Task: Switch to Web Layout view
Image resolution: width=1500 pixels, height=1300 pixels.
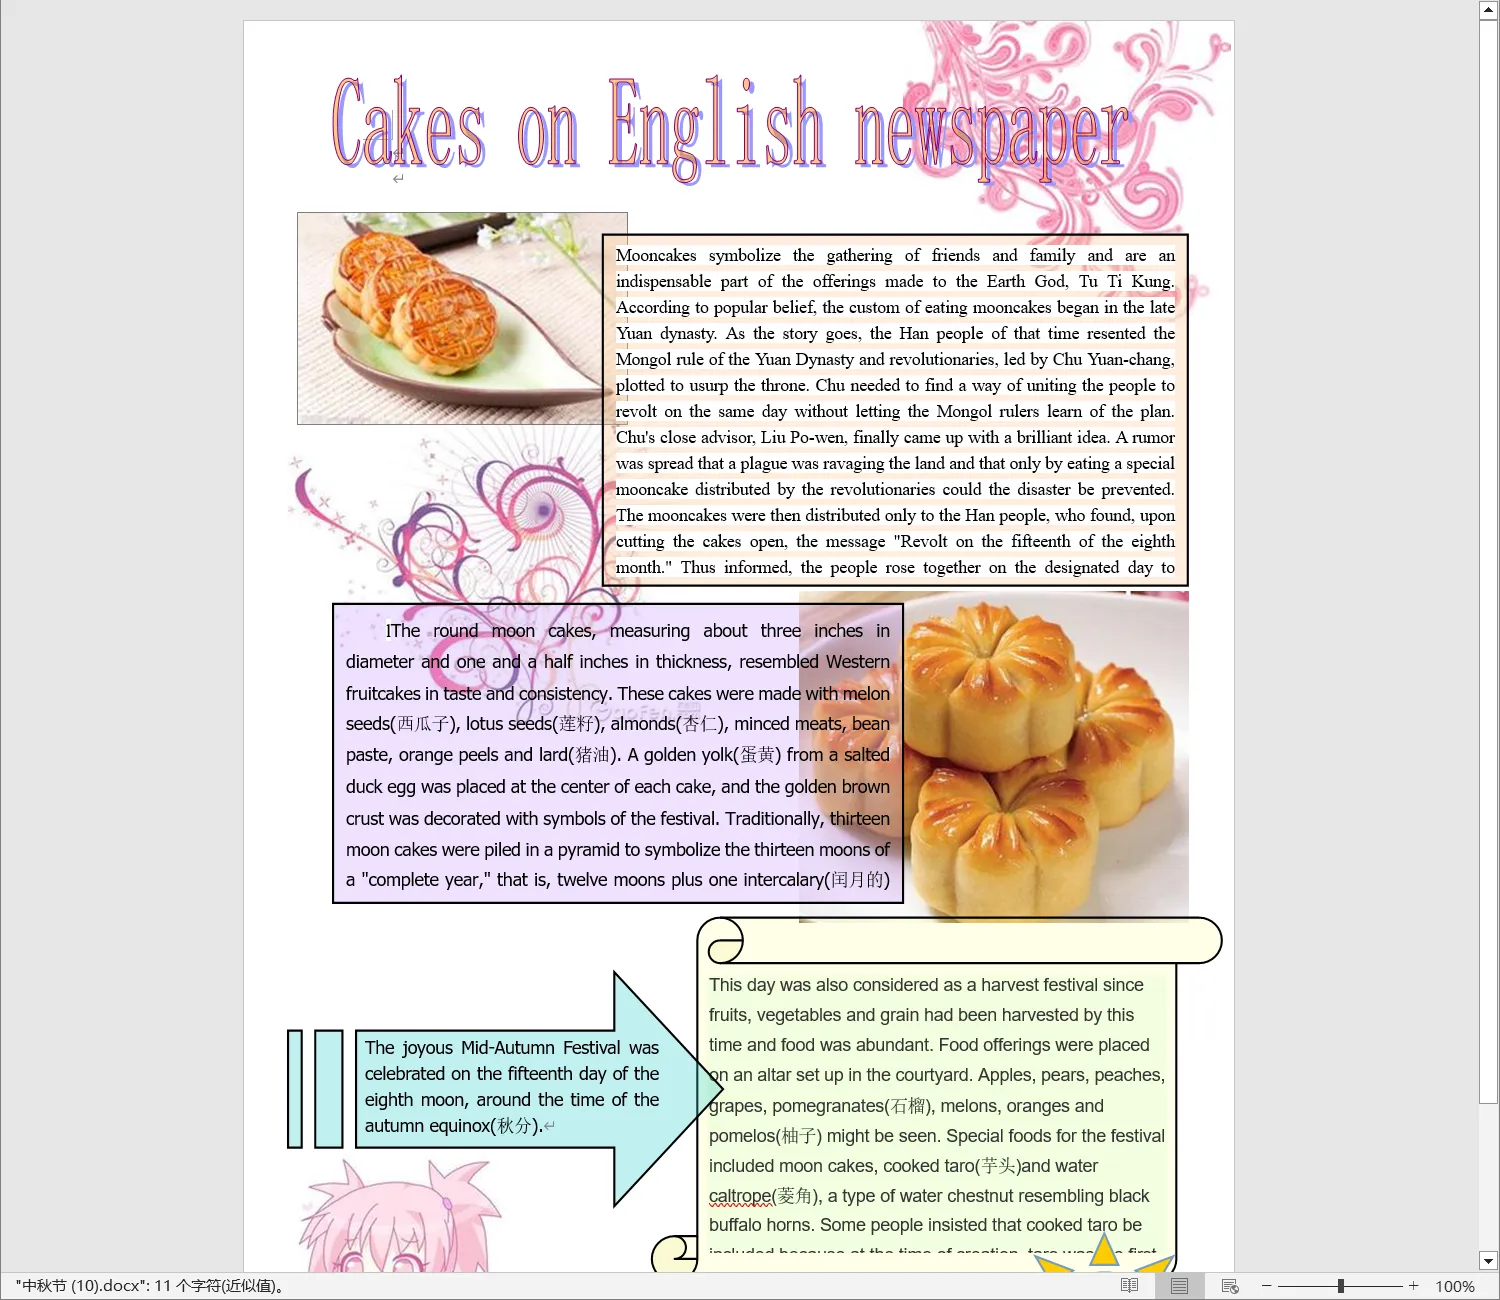Action: point(1230,1286)
